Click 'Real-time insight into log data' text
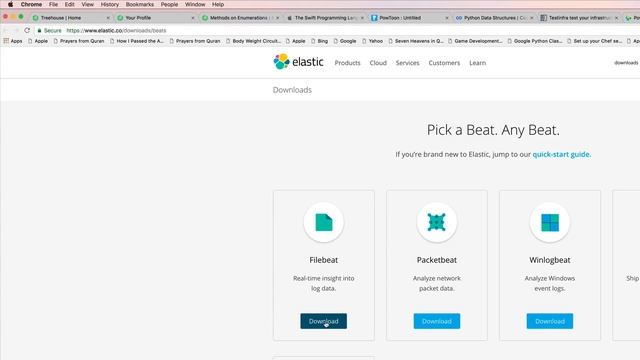 pos(324,283)
